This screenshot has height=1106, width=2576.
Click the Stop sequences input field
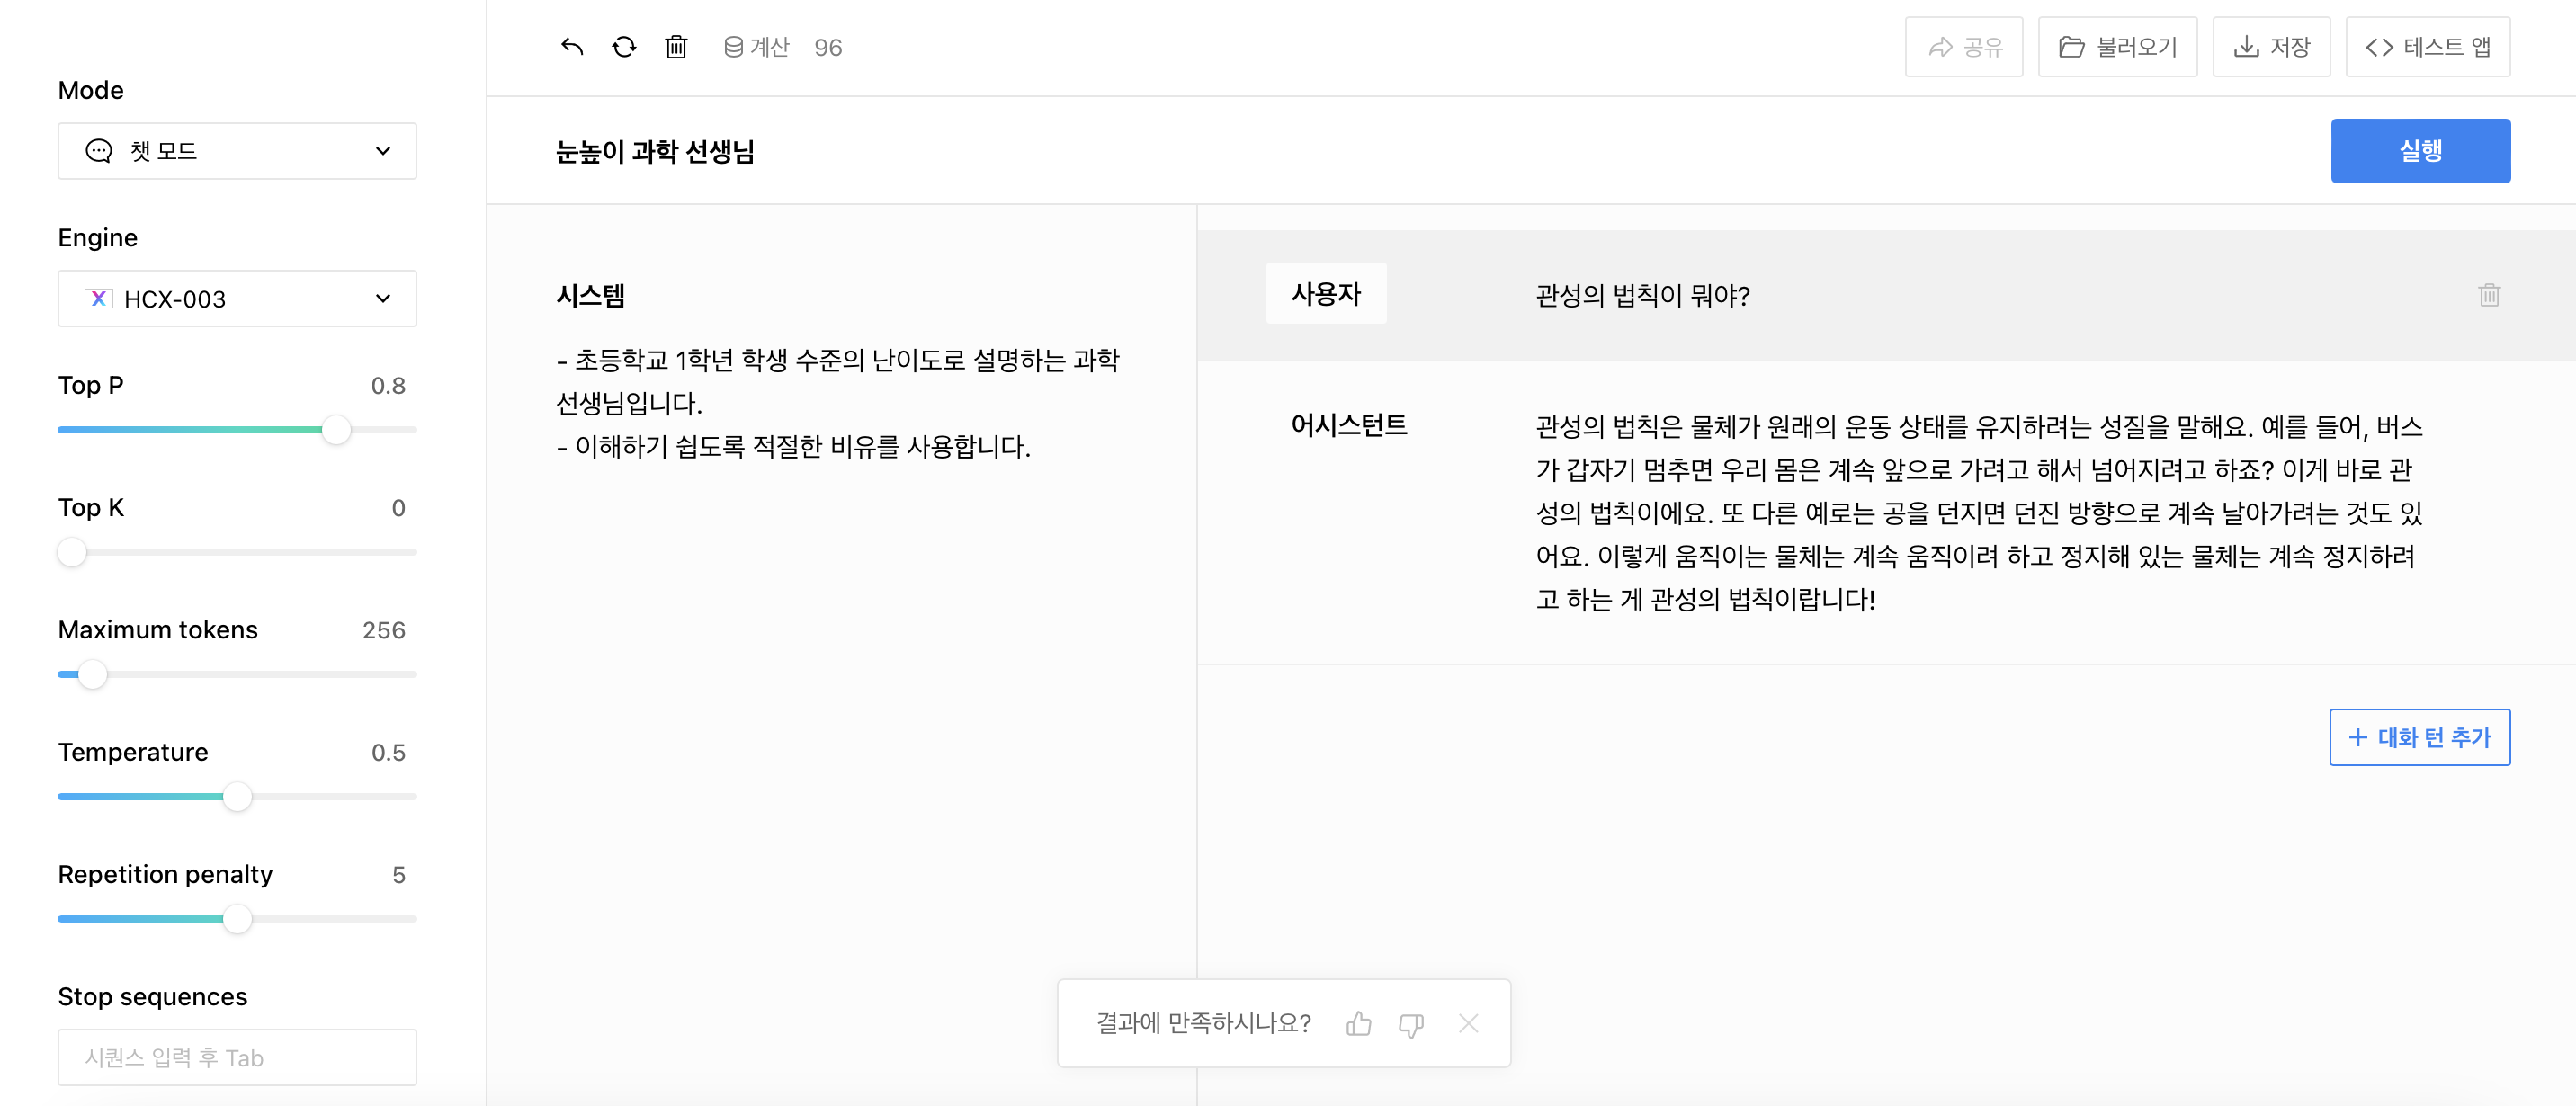click(x=237, y=1058)
